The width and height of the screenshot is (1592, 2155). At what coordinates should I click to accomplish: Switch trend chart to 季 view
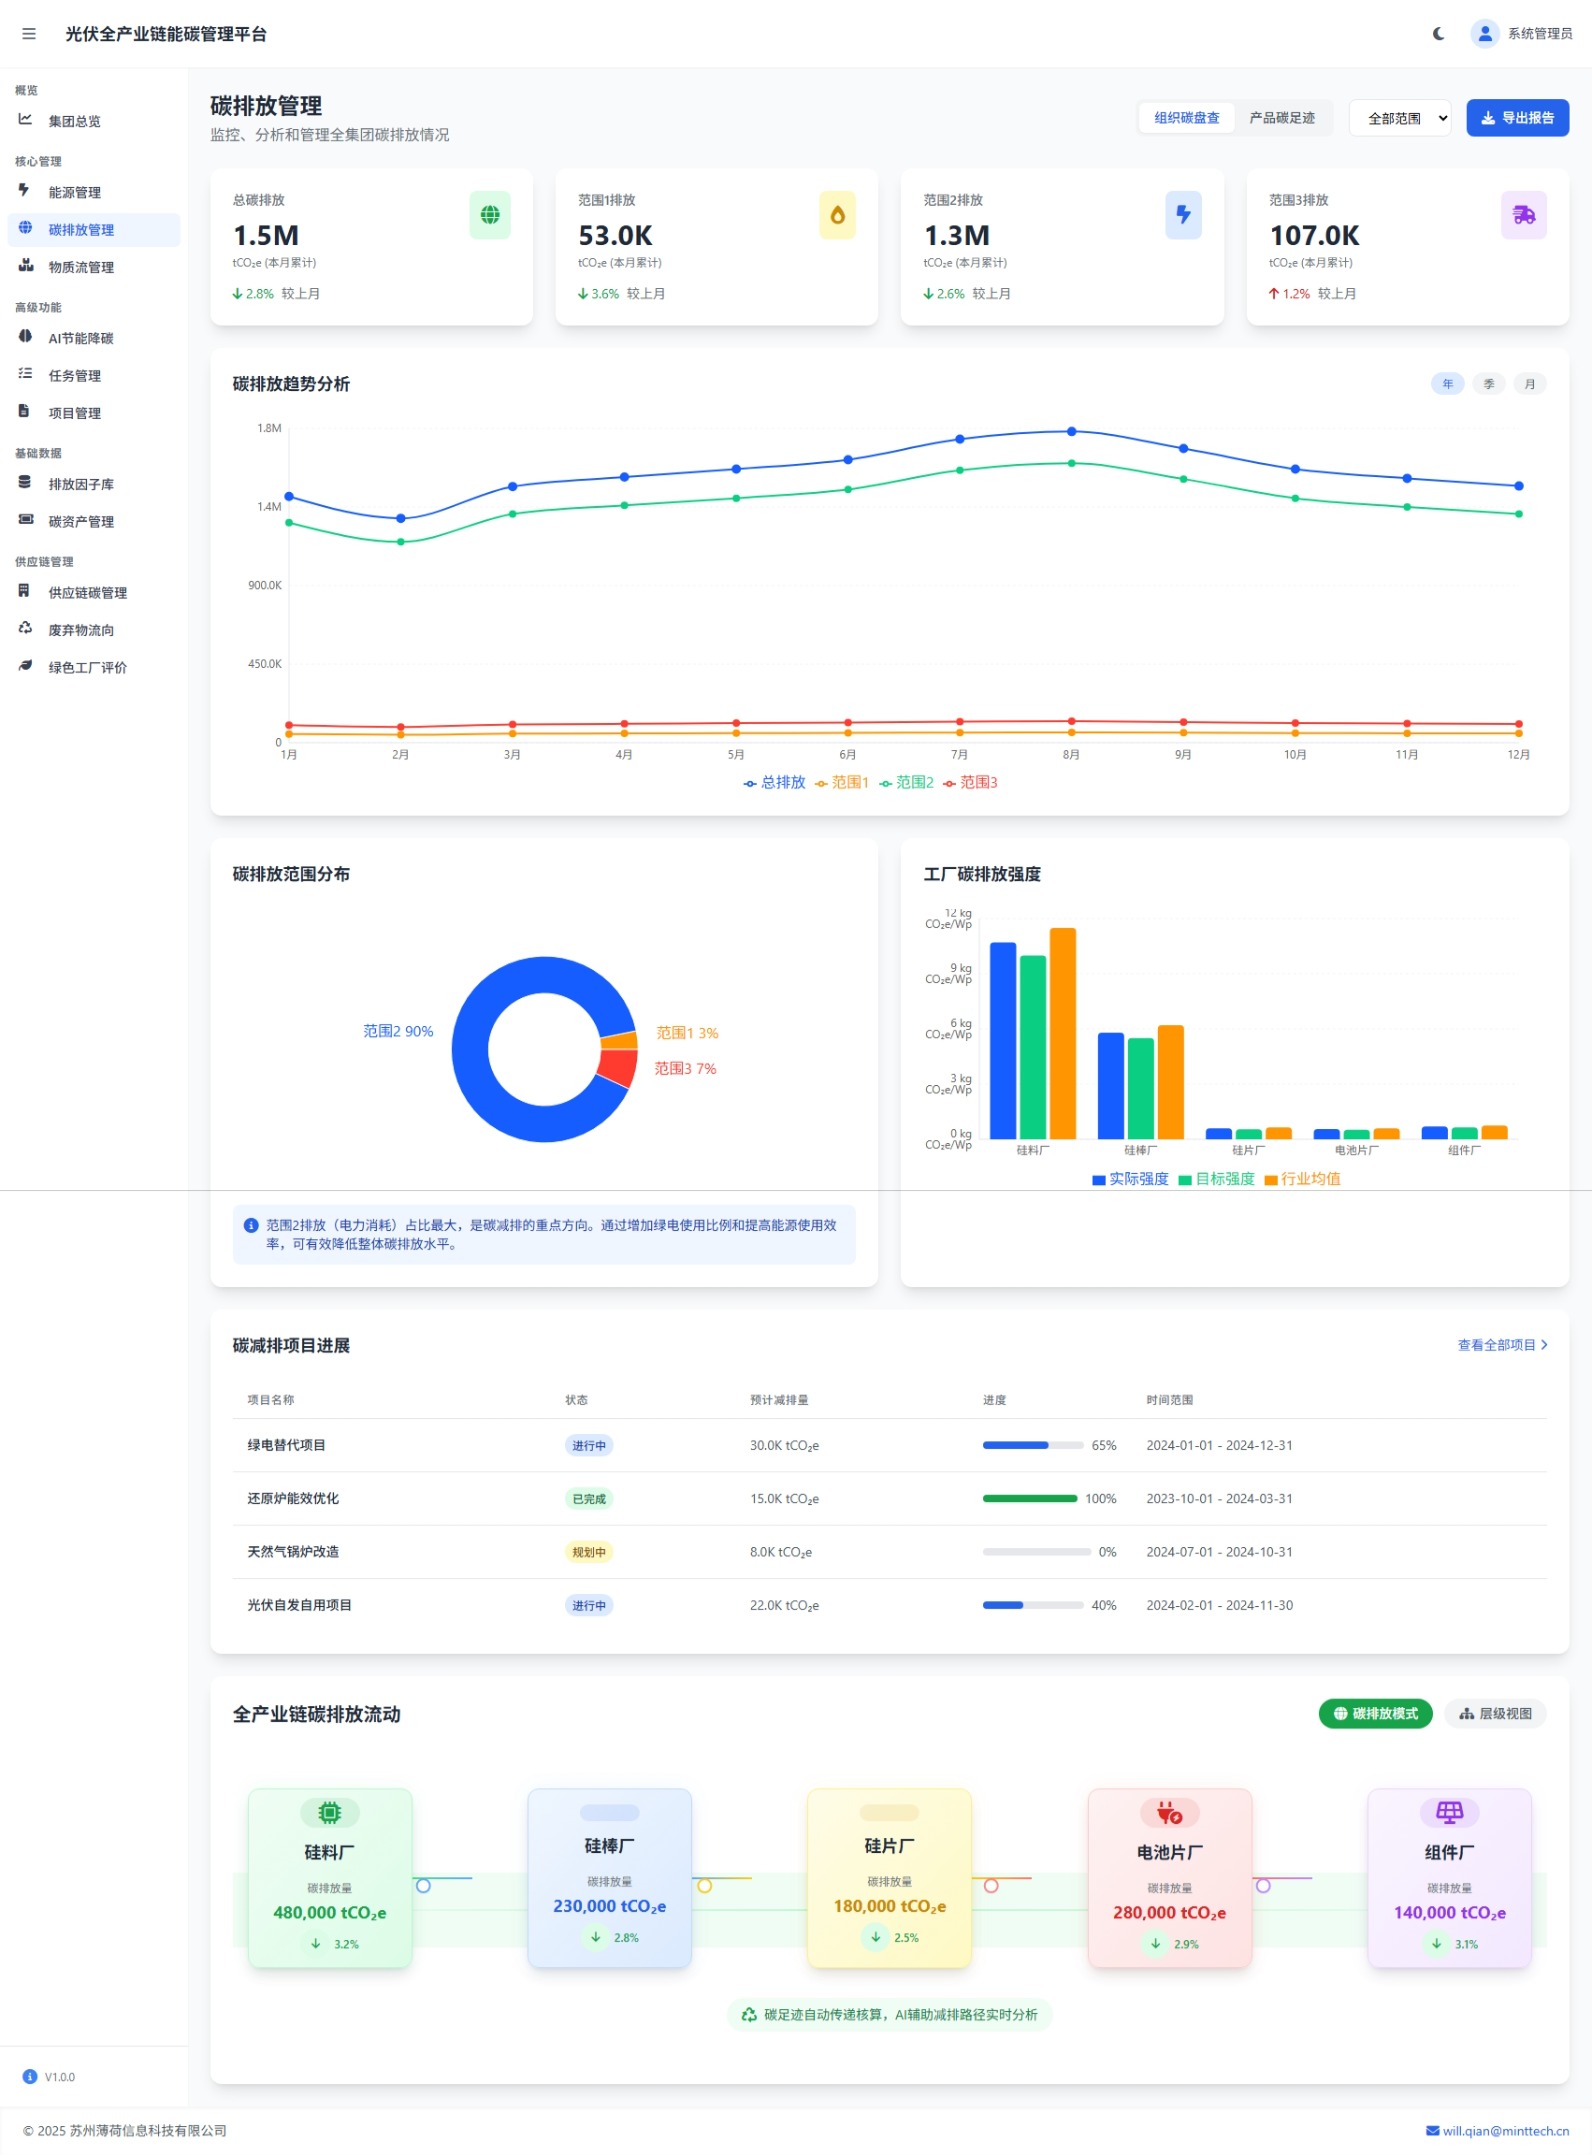[1488, 384]
